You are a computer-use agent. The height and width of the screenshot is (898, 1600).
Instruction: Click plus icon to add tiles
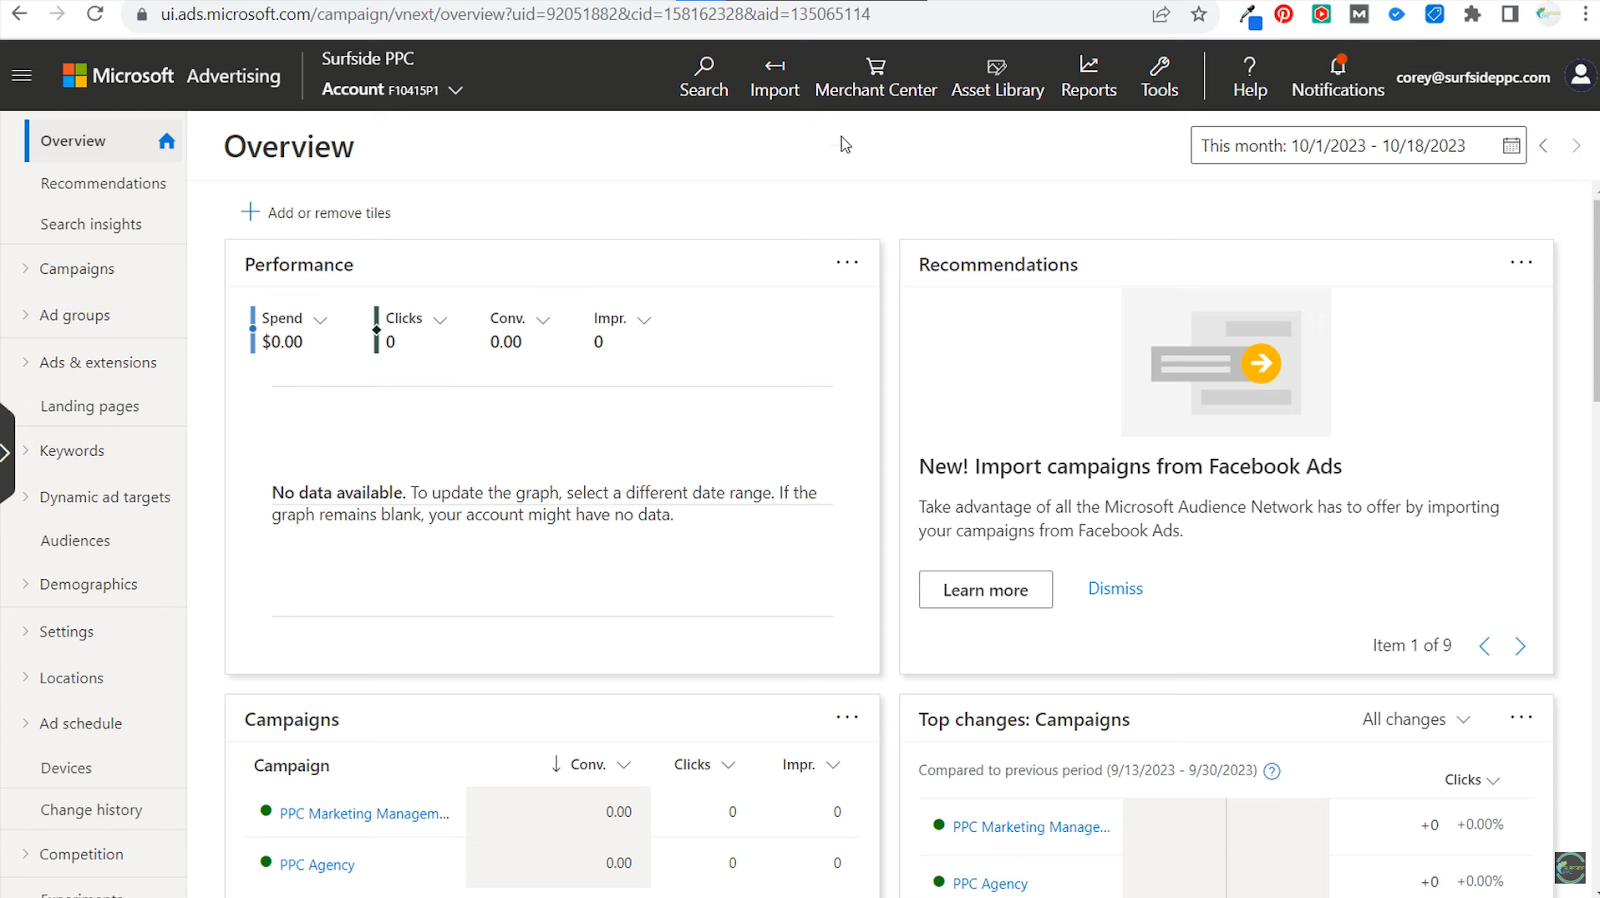click(250, 212)
